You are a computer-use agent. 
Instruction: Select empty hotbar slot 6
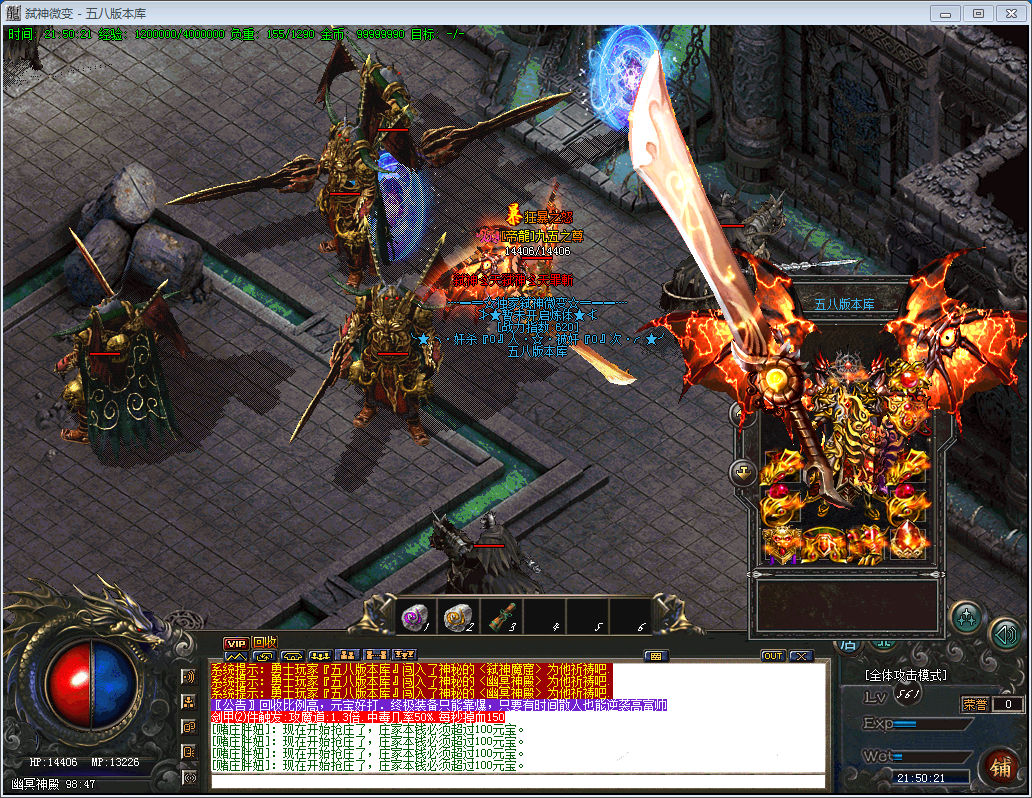pyautogui.click(x=631, y=617)
